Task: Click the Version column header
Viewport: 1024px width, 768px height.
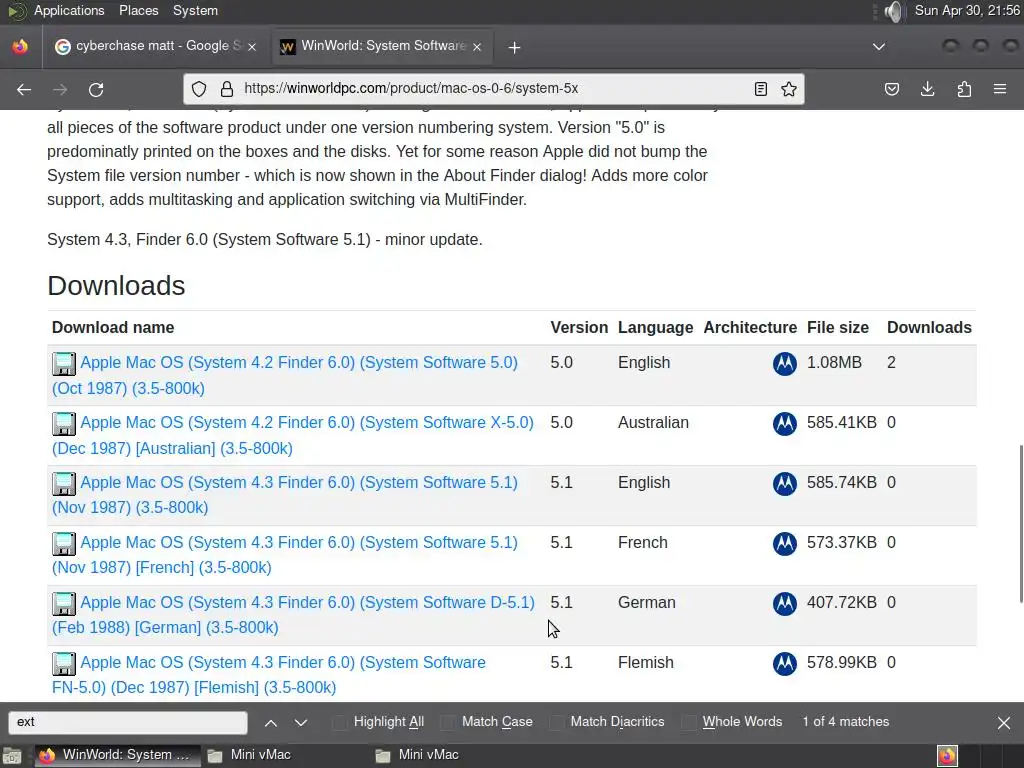Action: 579,328
